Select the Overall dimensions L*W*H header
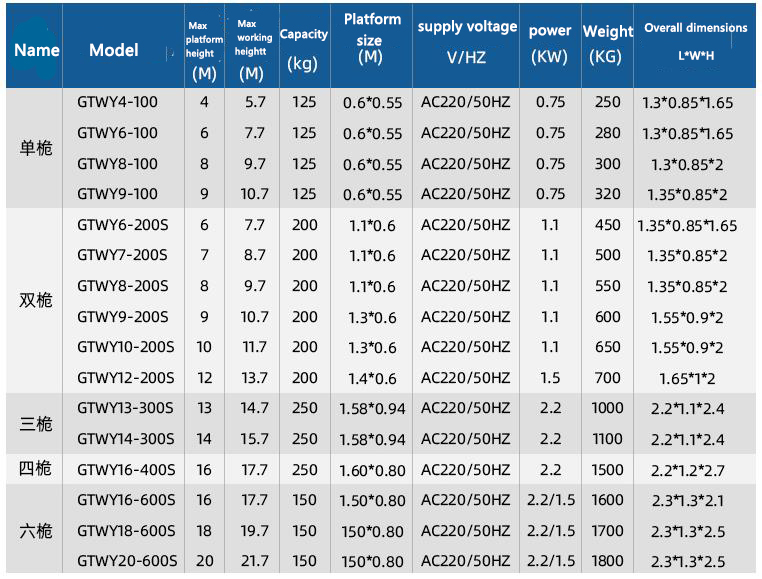762x579 pixels. point(695,42)
